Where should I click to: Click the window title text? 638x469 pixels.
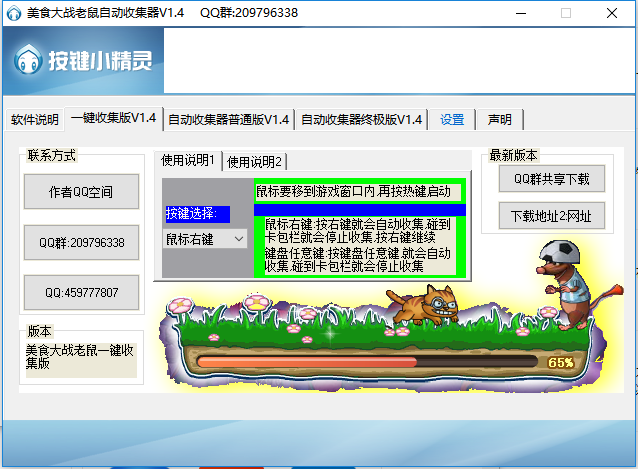coord(162,13)
